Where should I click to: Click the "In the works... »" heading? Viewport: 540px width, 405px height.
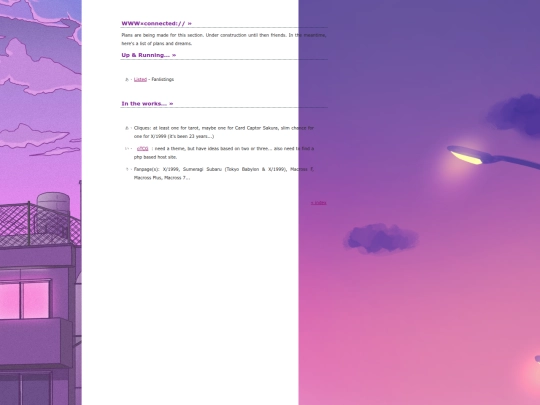point(147,104)
